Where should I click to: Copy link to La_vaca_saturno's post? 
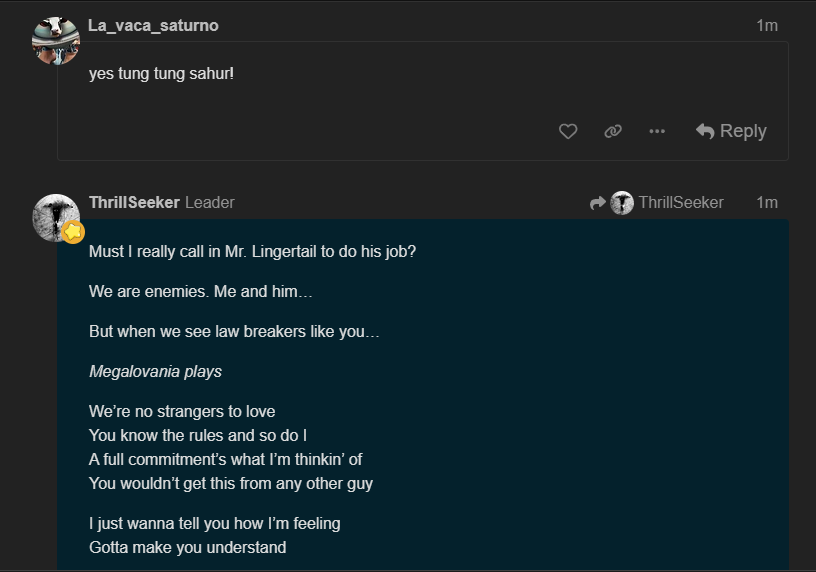tap(613, 131)
